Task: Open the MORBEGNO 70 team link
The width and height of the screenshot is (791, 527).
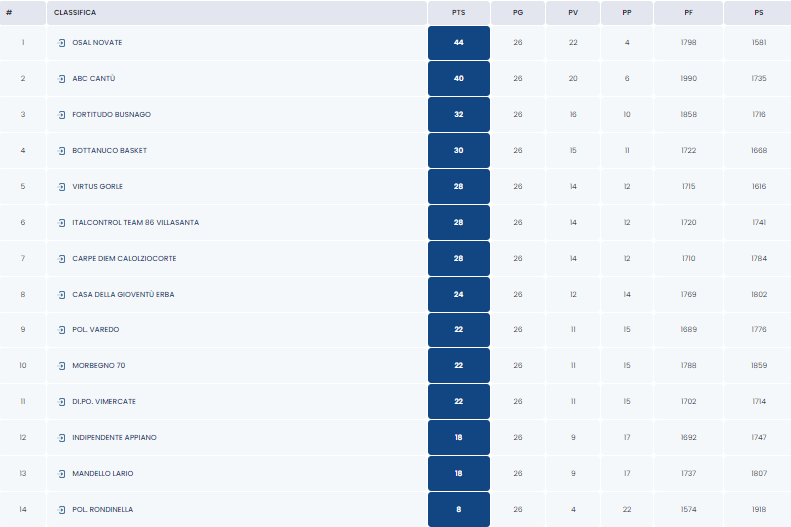Action: [x=99, y=365]
